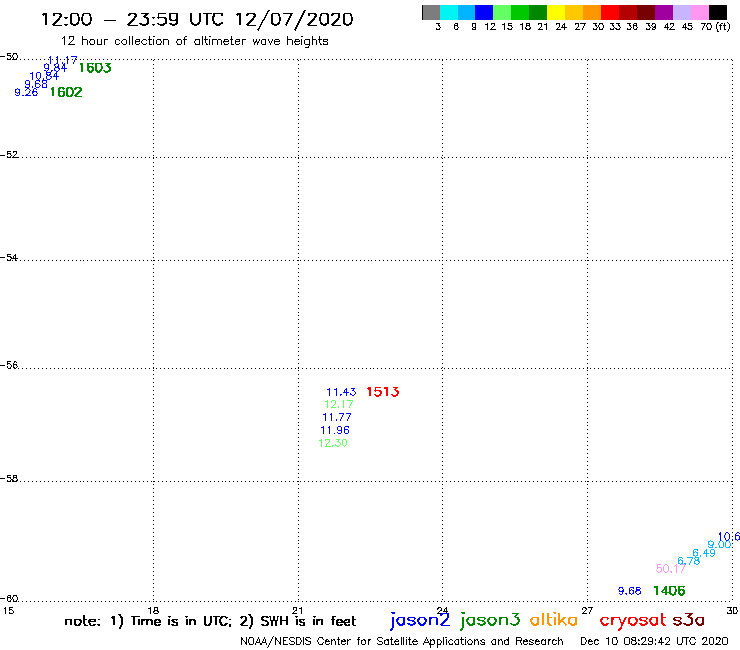Click the red 'cryosat' satellite label
Viewport: 740px width, 650px height.
click(x=633, y=621)
